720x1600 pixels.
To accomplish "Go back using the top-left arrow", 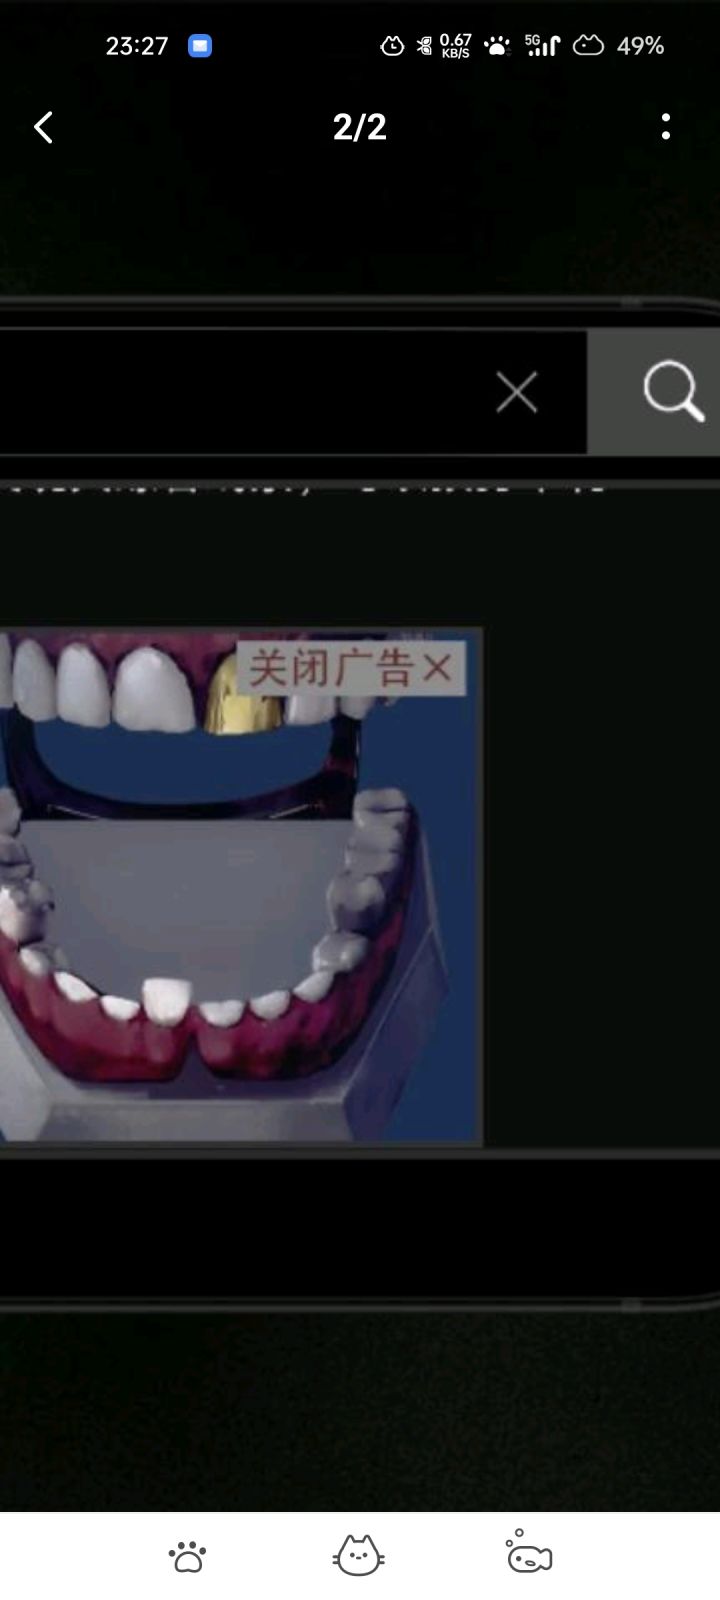I will click(43, 127).
